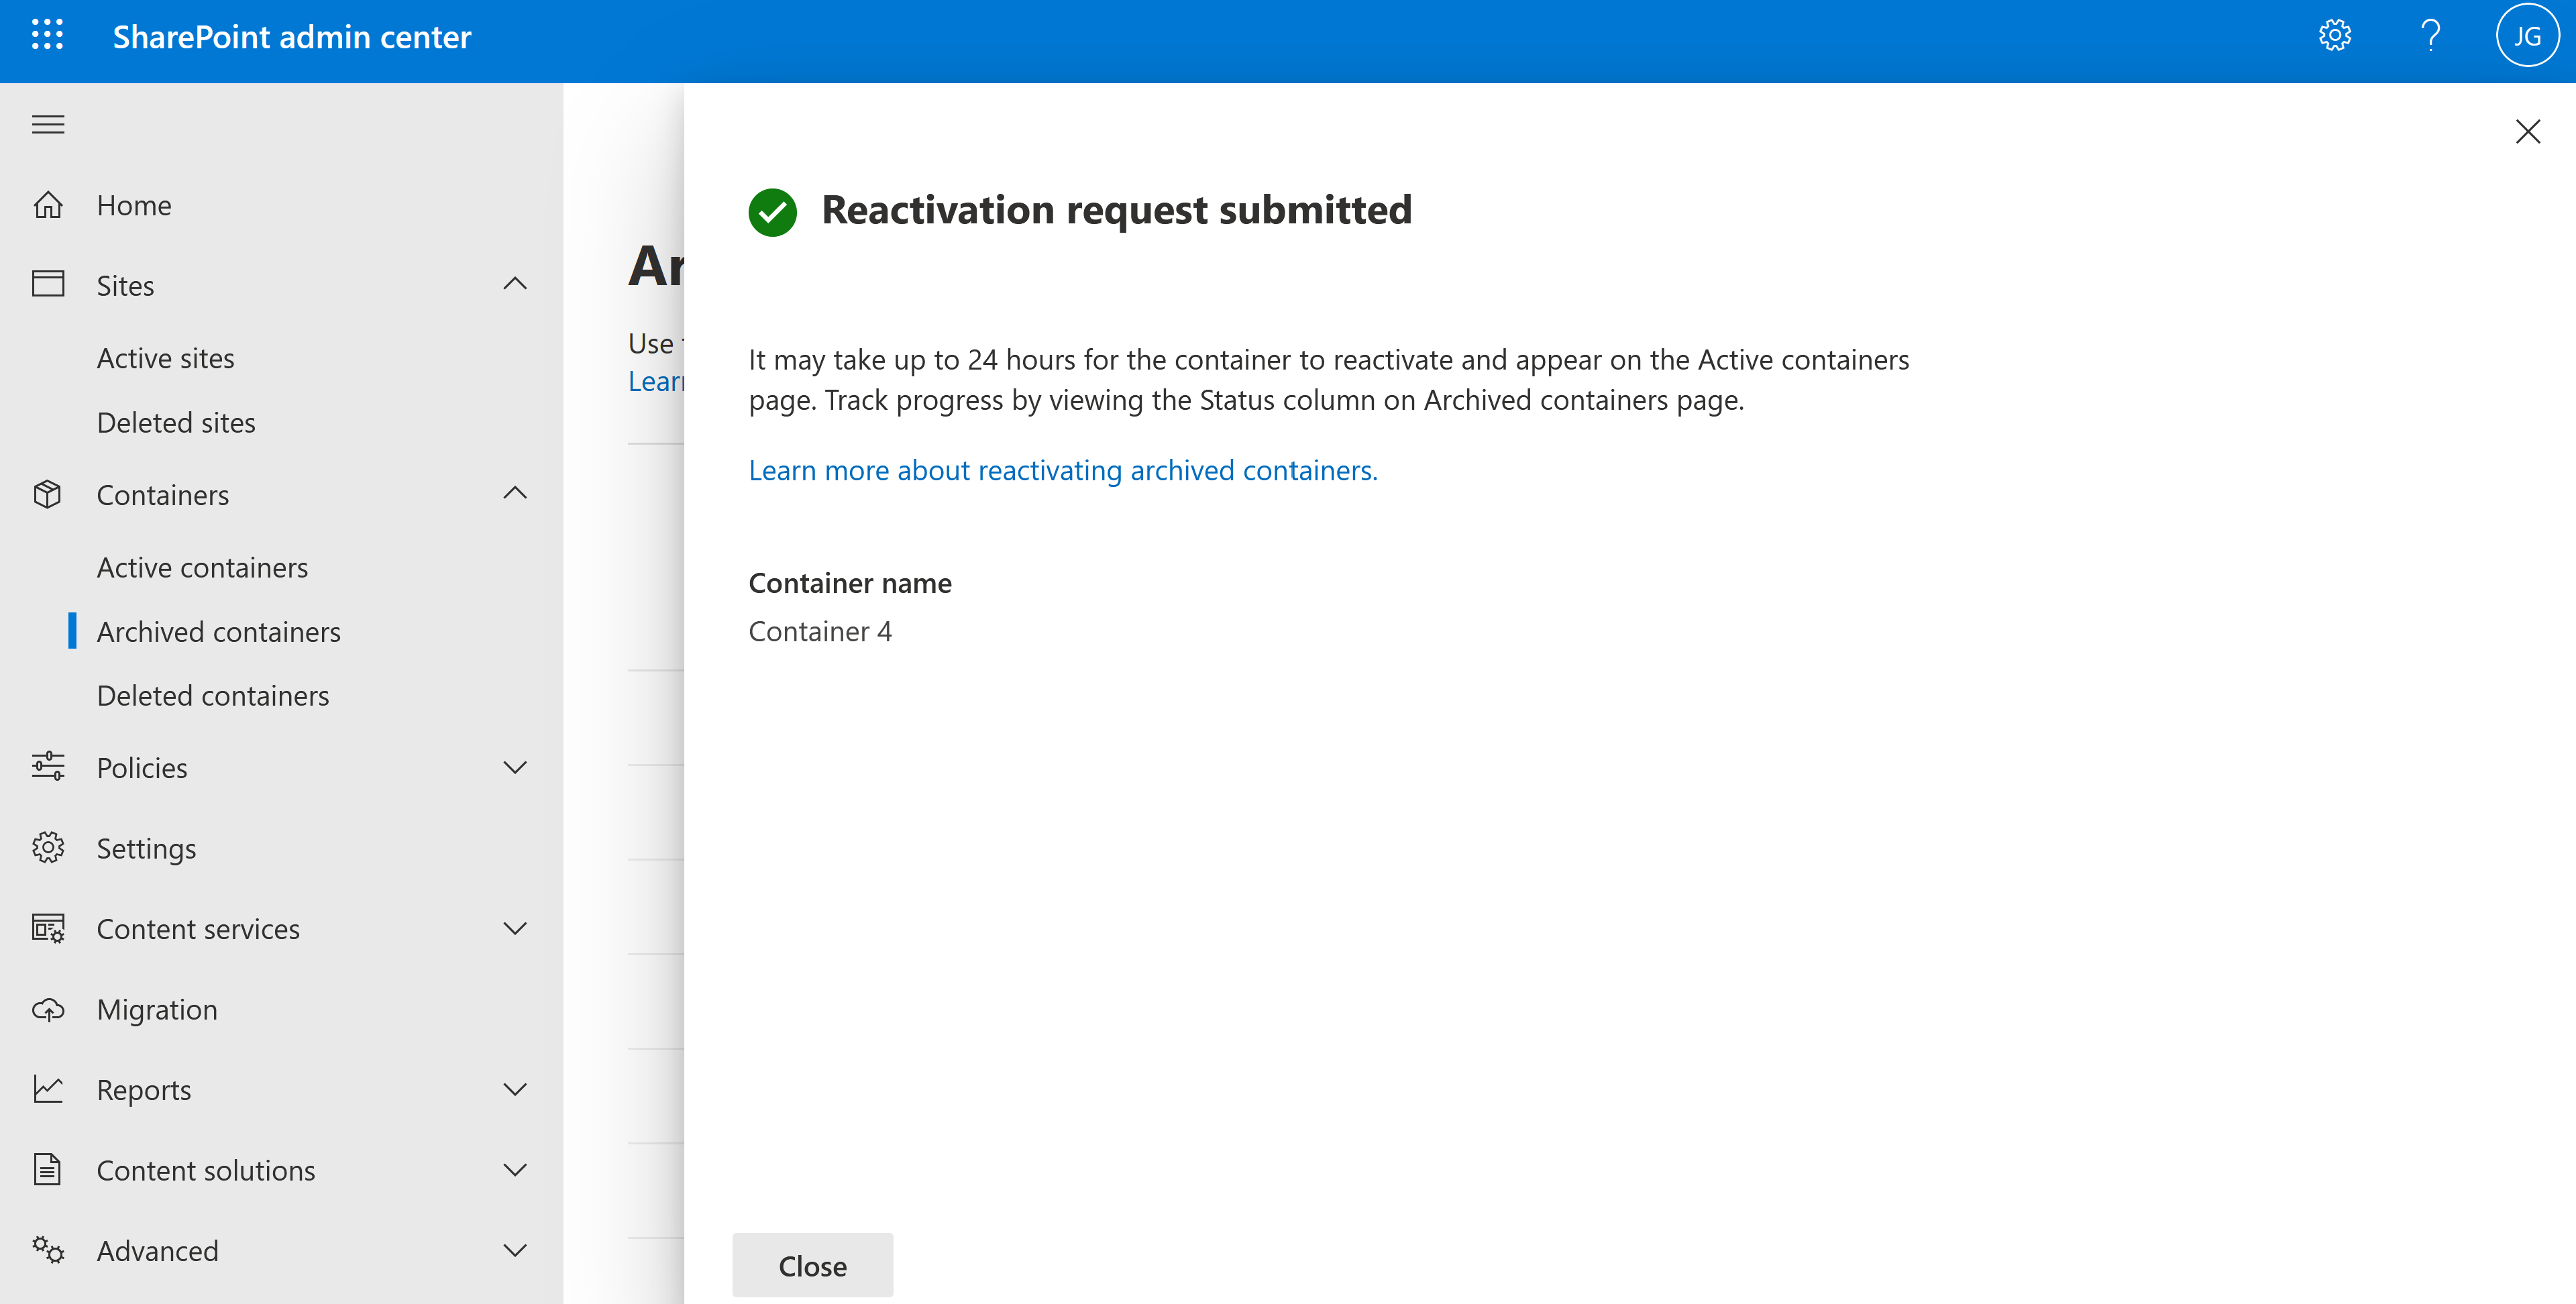Open the Active containers page
2576x1304 pixels.
point(202,566)
